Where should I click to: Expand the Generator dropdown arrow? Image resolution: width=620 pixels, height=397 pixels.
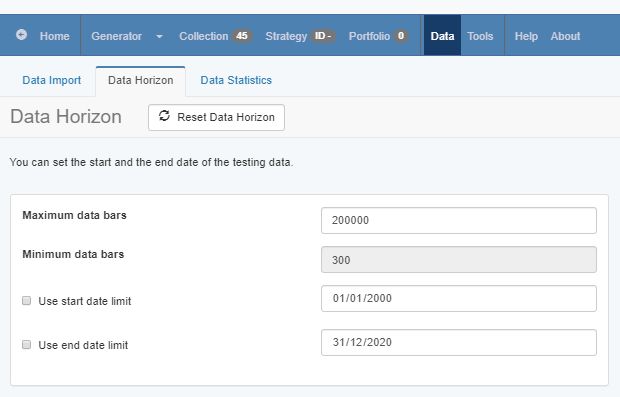click(x=159, y=36)
